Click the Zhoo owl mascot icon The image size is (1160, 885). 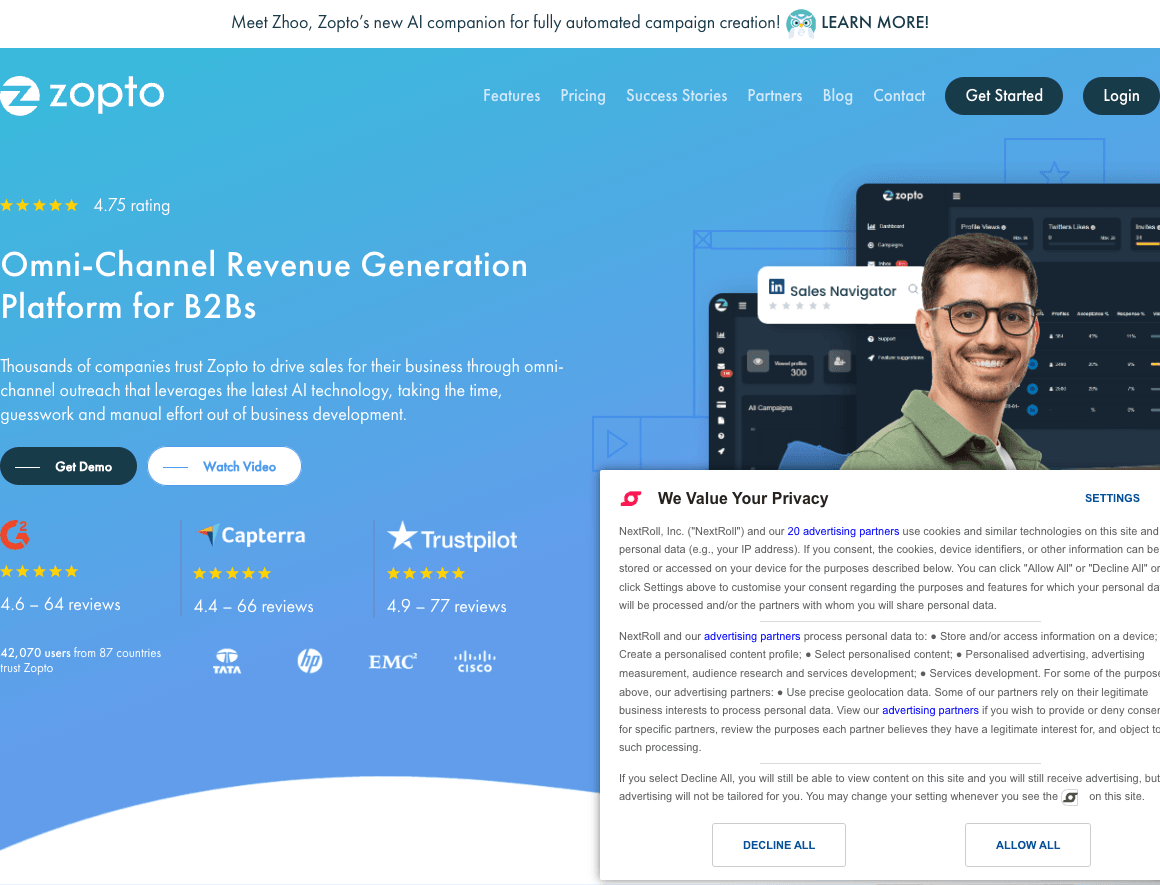(x=800, y=23)
